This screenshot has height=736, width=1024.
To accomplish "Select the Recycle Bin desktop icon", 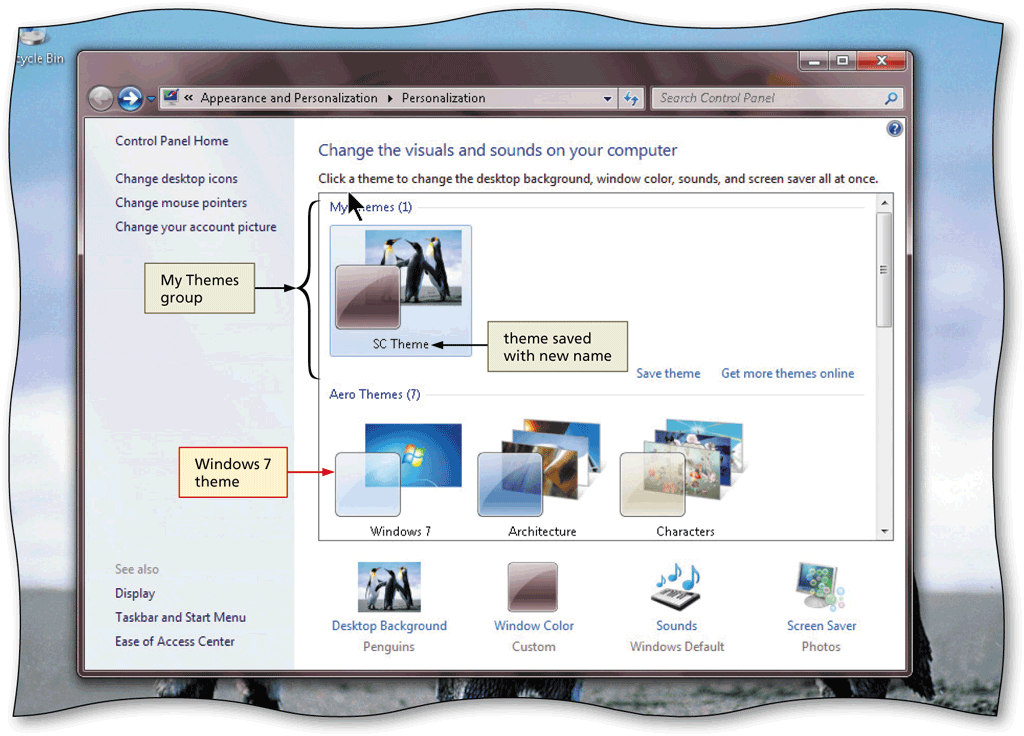I will pyautogui.click(x=38, y=47).
